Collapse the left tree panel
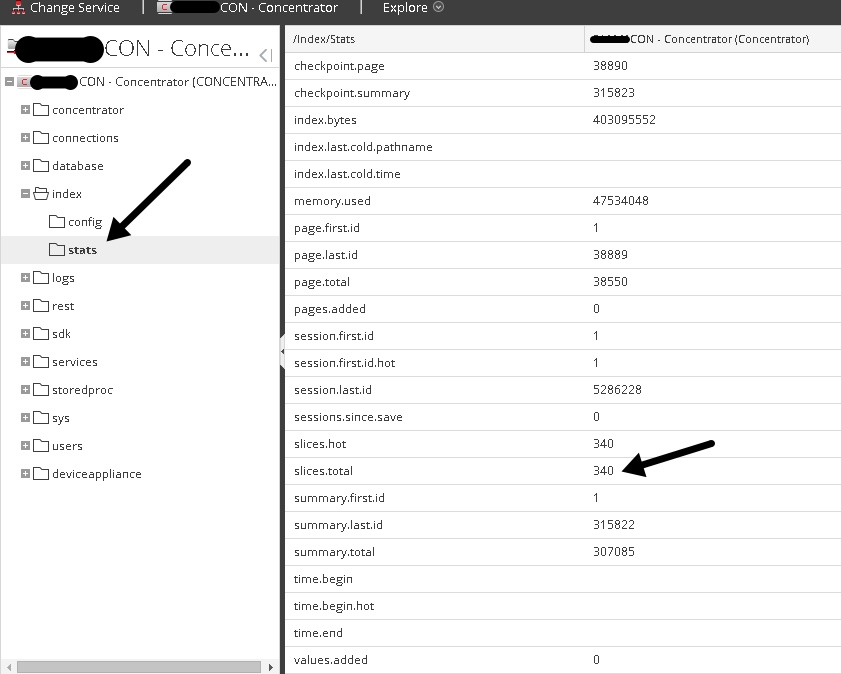841x674 pixels. [x=265, y=54]
